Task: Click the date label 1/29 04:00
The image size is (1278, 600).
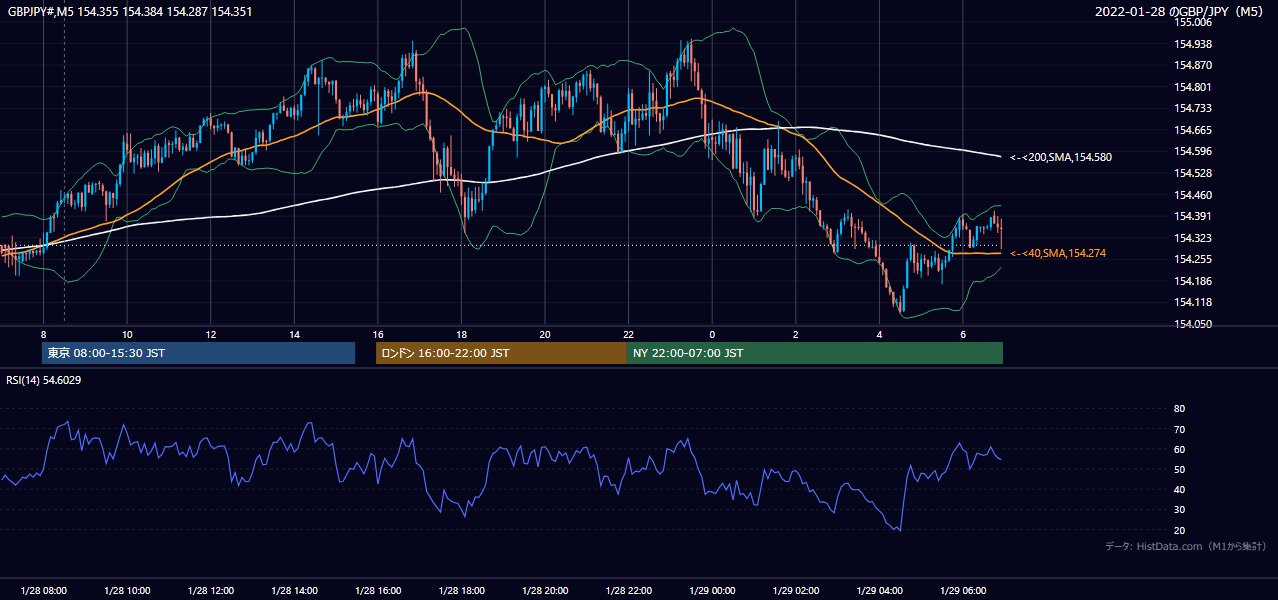Action: click(x=879, y=591)
